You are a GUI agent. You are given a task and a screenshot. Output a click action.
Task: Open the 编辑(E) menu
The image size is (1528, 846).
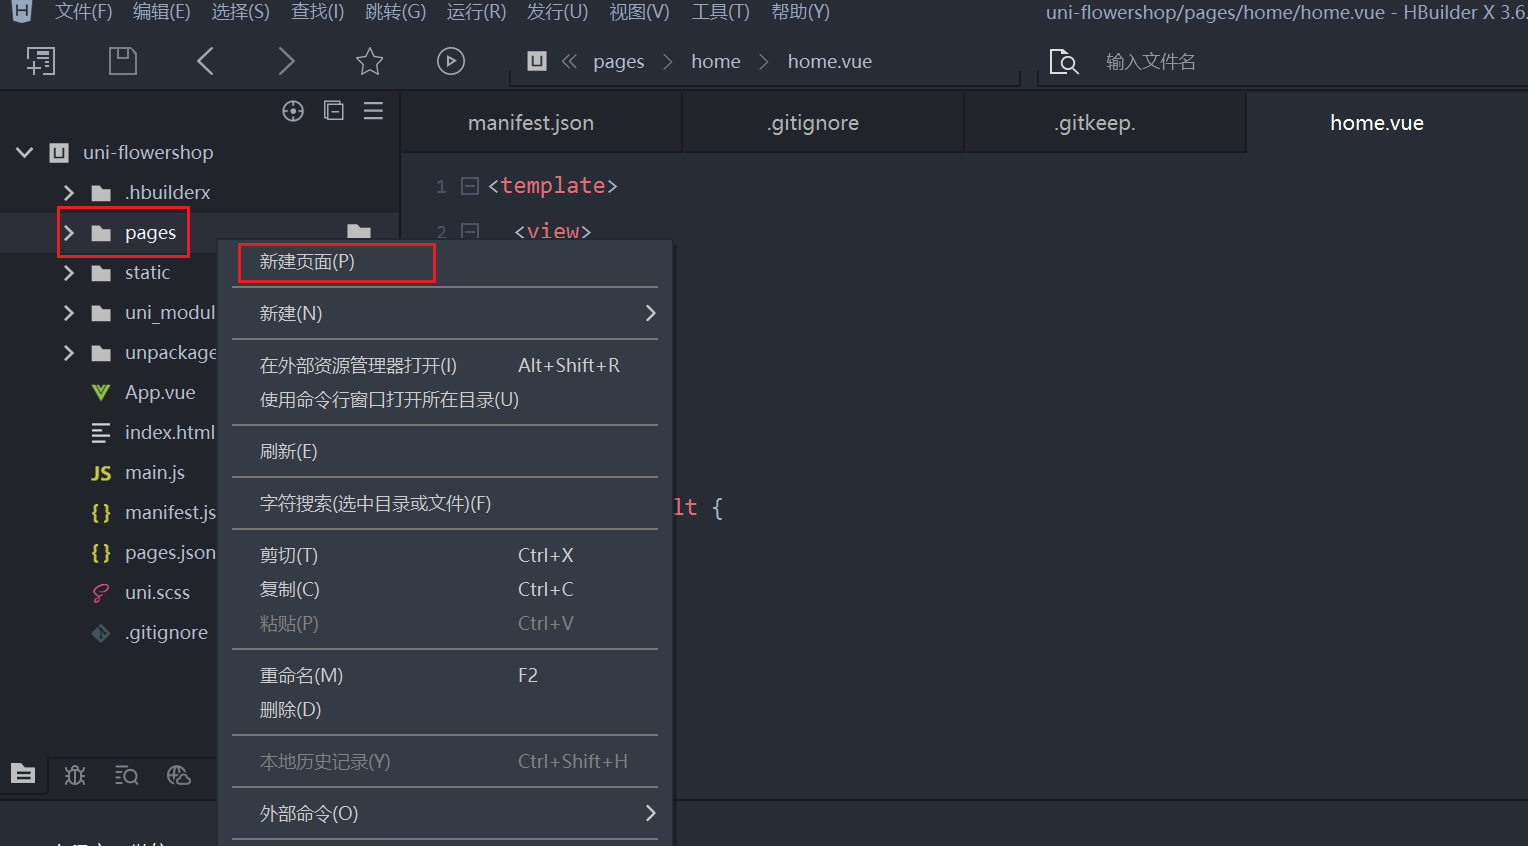pyautogui.click(x=162, y=12)
